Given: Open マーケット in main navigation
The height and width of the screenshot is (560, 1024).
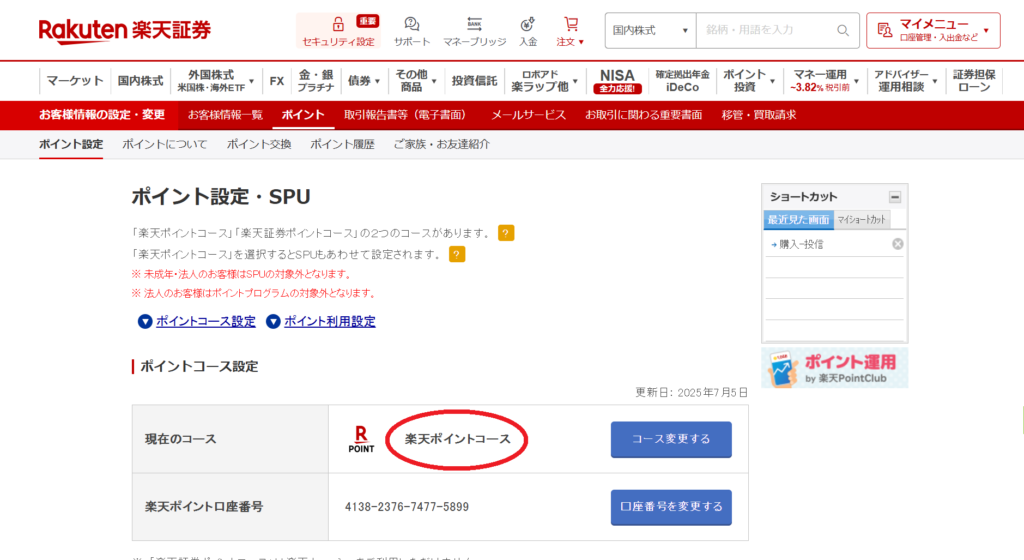Looking at the screenshot, I should click(74, 81).
